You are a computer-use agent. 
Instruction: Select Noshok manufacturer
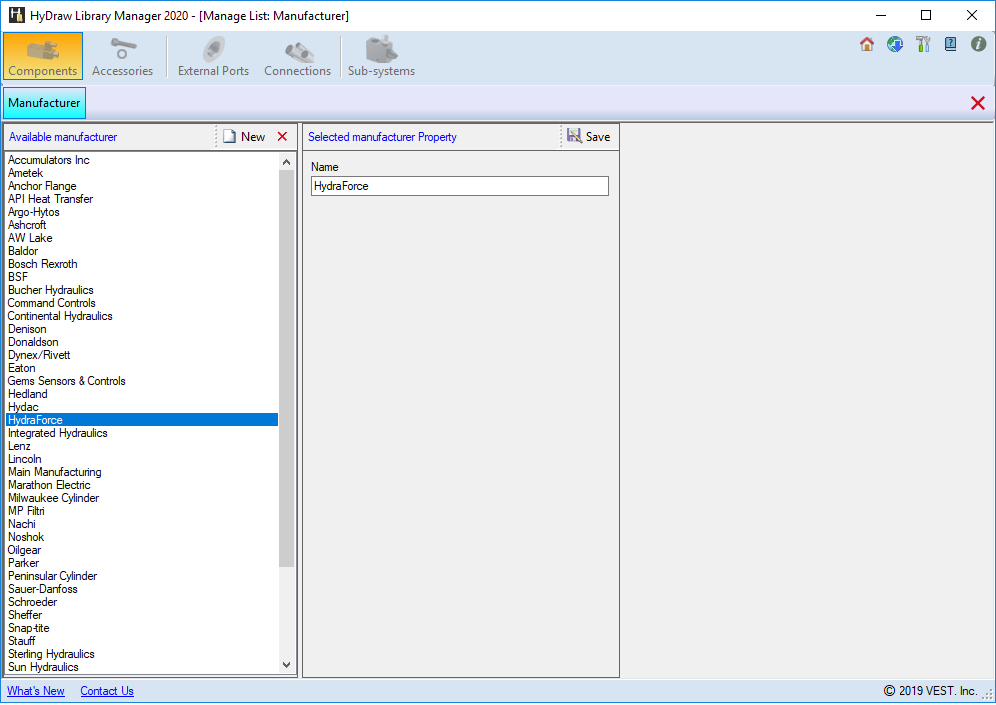pos(142,537)
